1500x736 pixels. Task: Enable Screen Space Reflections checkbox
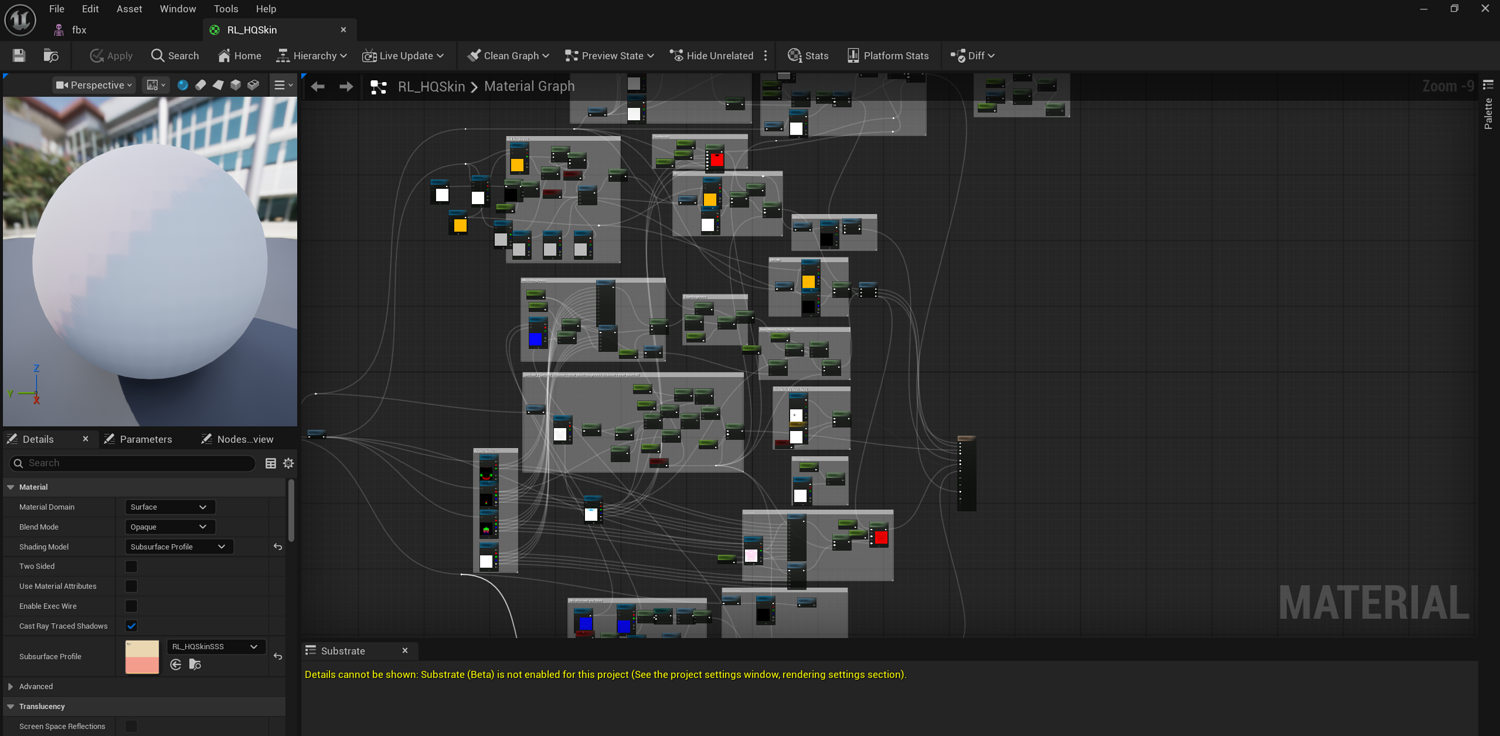pyautogui.click(x=131, y=726)
